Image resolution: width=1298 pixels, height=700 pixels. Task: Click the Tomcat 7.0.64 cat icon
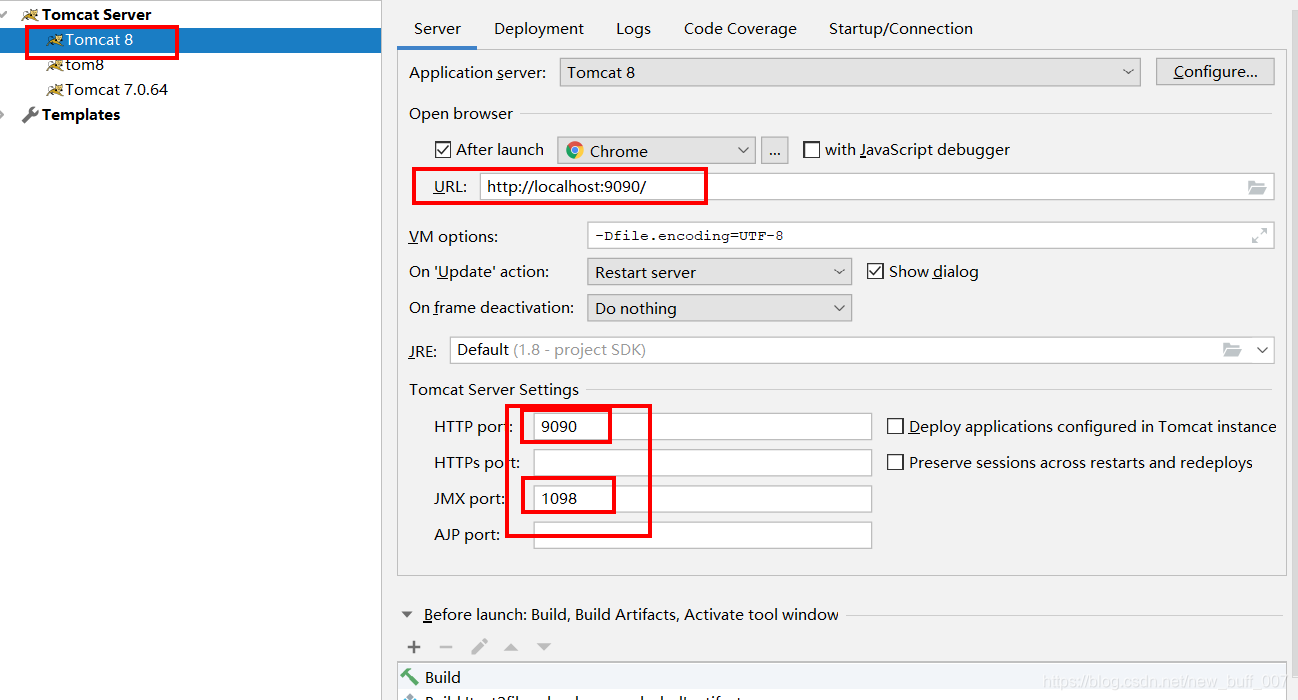point(55,90)
